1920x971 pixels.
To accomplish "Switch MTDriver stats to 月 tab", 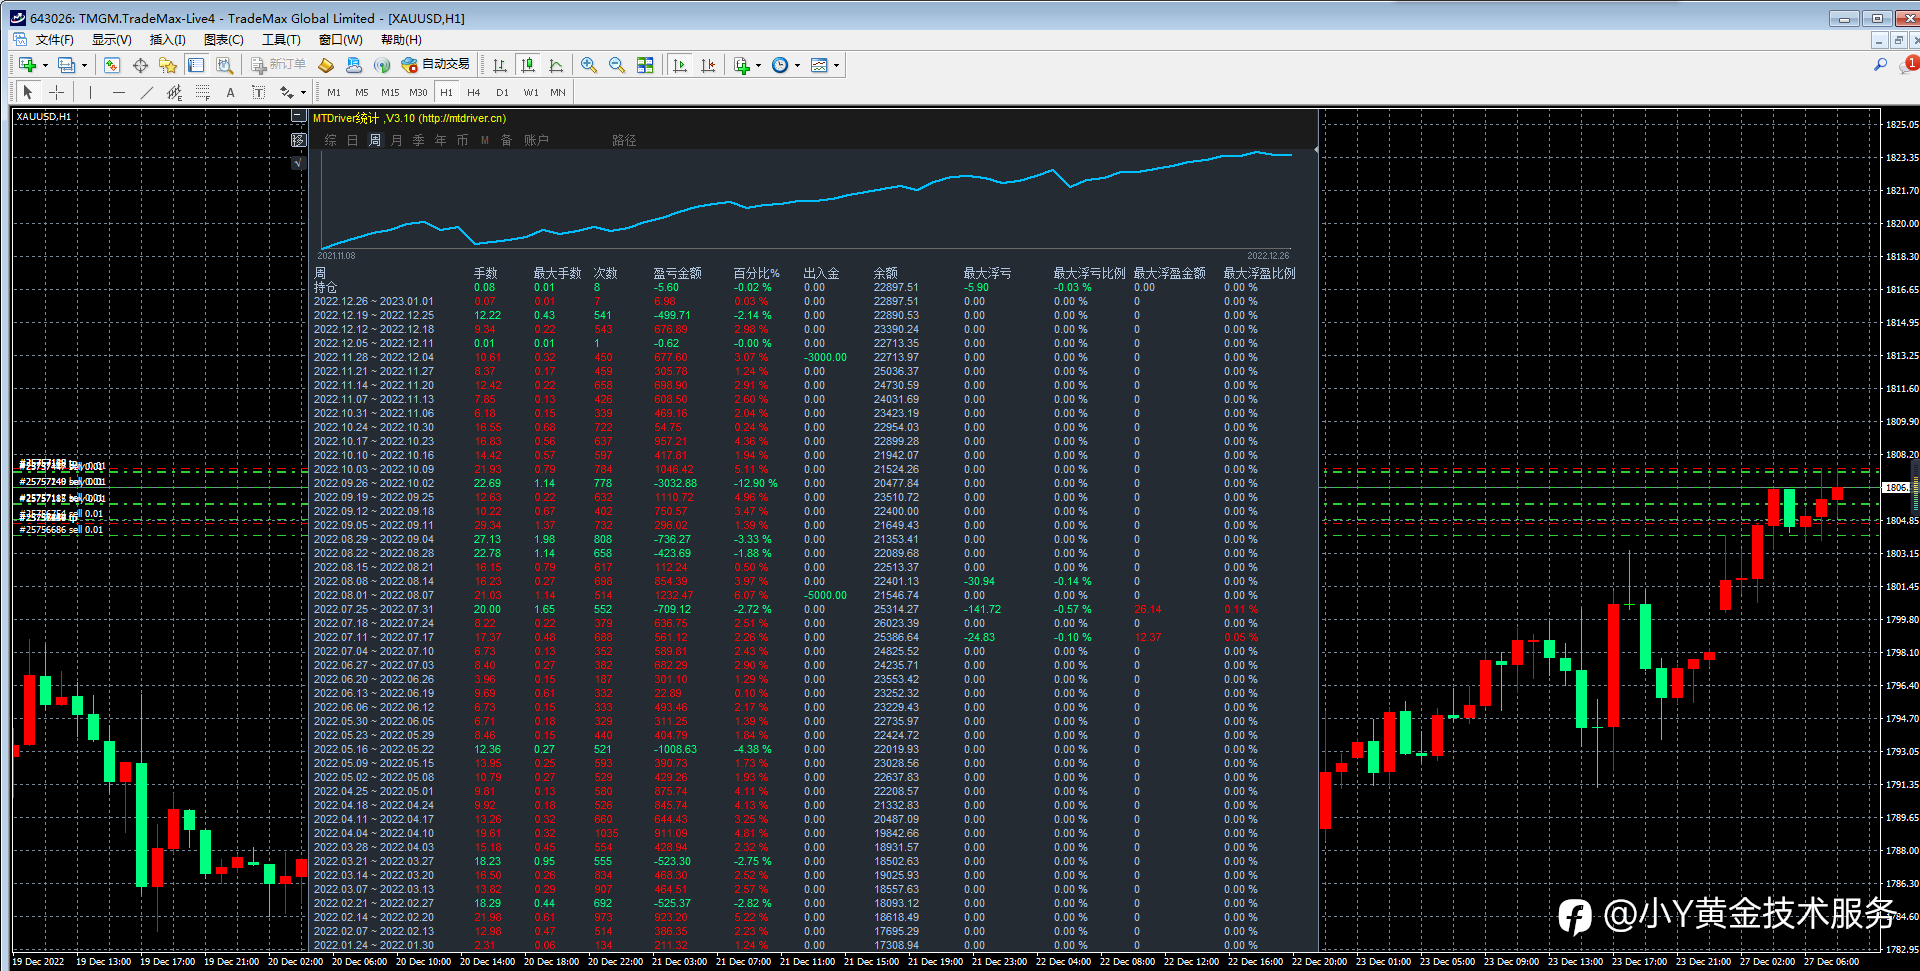I will pos(396,140).
